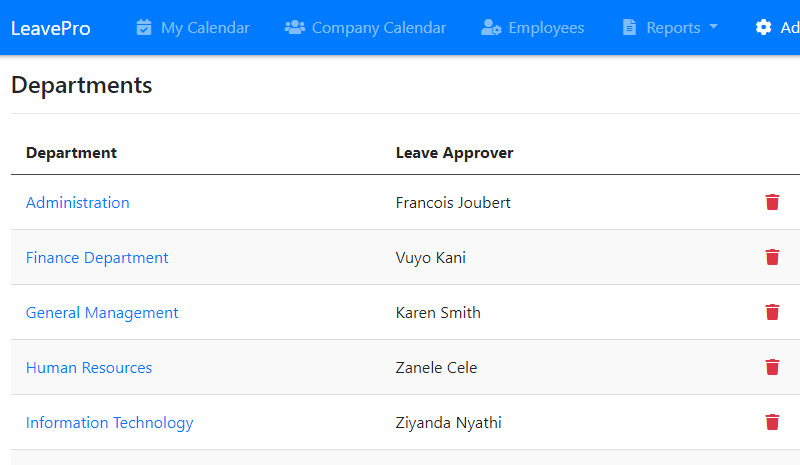This screenshot has width=800, height=465.
Task: Click the My Calendar check icon
Action: coord(144,27)
